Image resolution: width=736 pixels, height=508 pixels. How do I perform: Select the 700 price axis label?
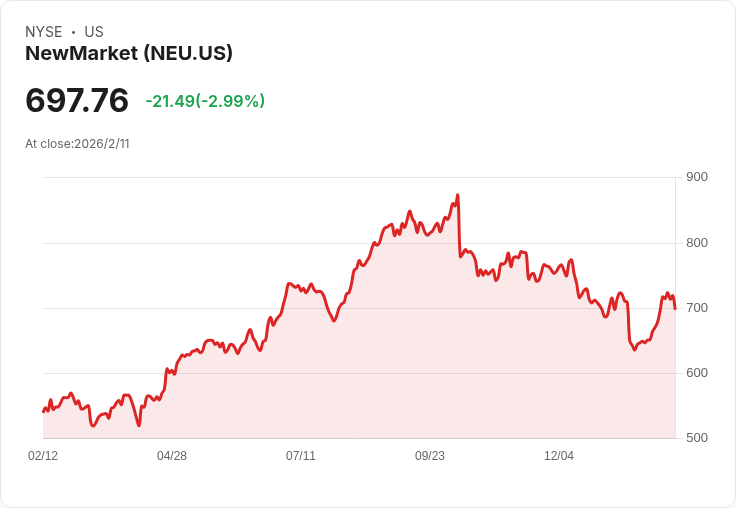pyautogui.click(x=697, y=308)
